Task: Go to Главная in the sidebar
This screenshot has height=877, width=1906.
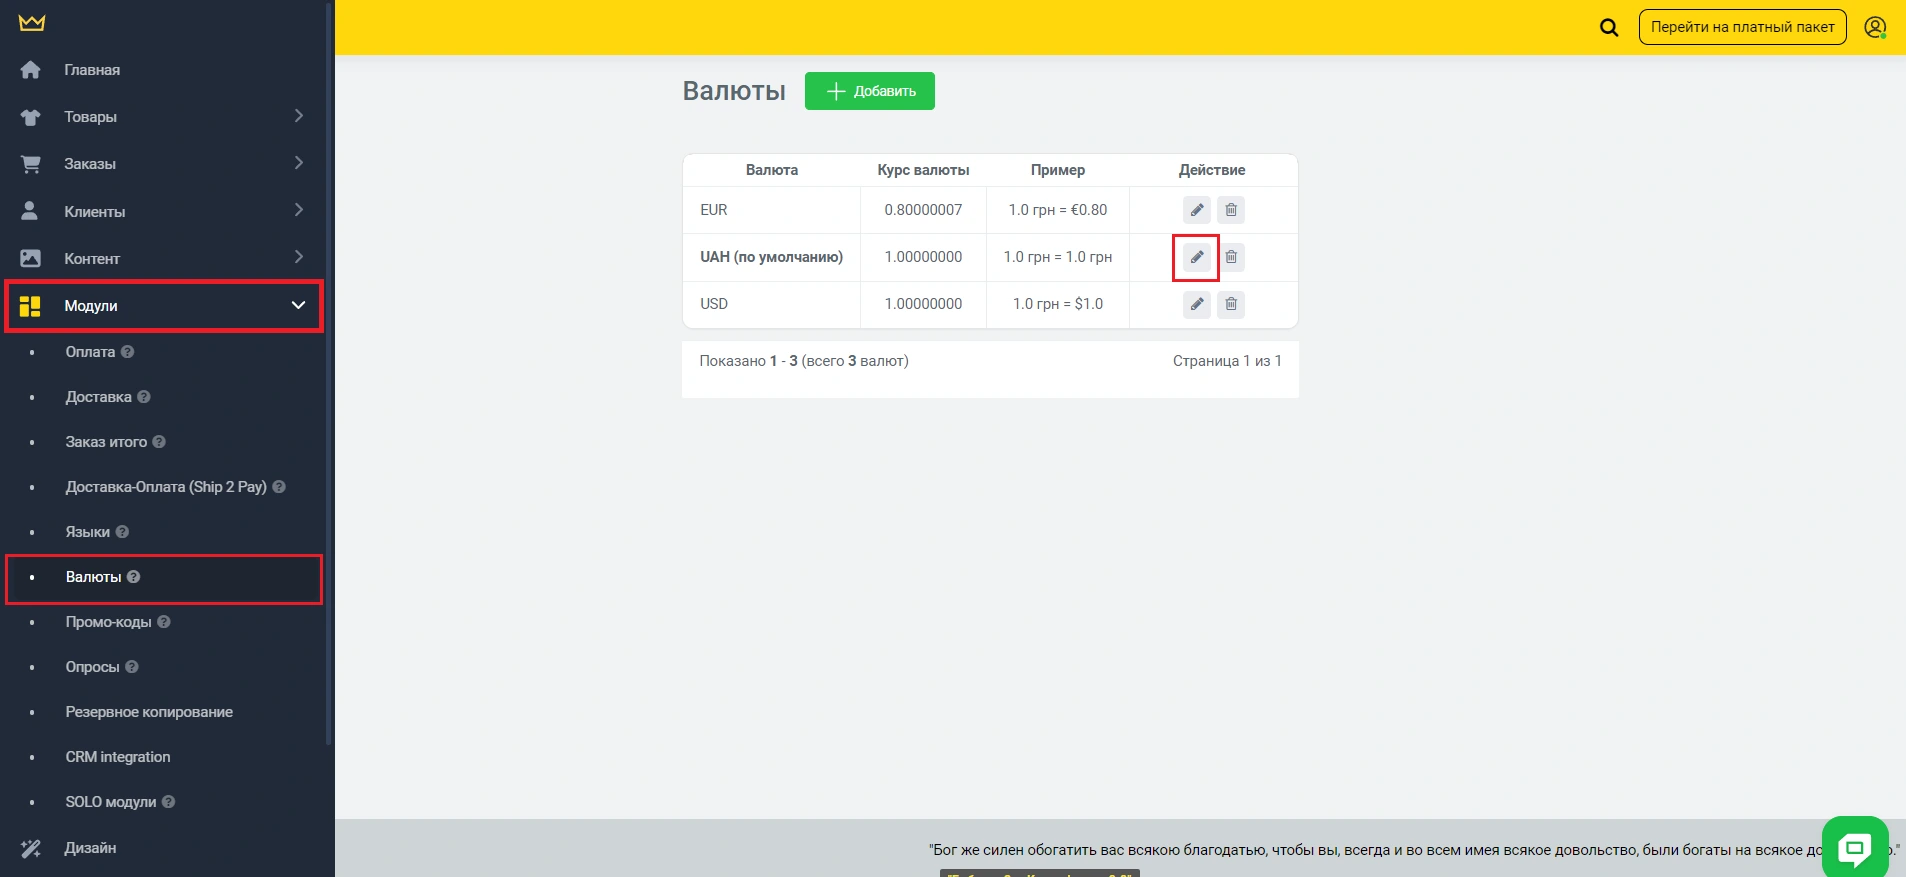Action: pyautogui.click(x=92, y=70)
